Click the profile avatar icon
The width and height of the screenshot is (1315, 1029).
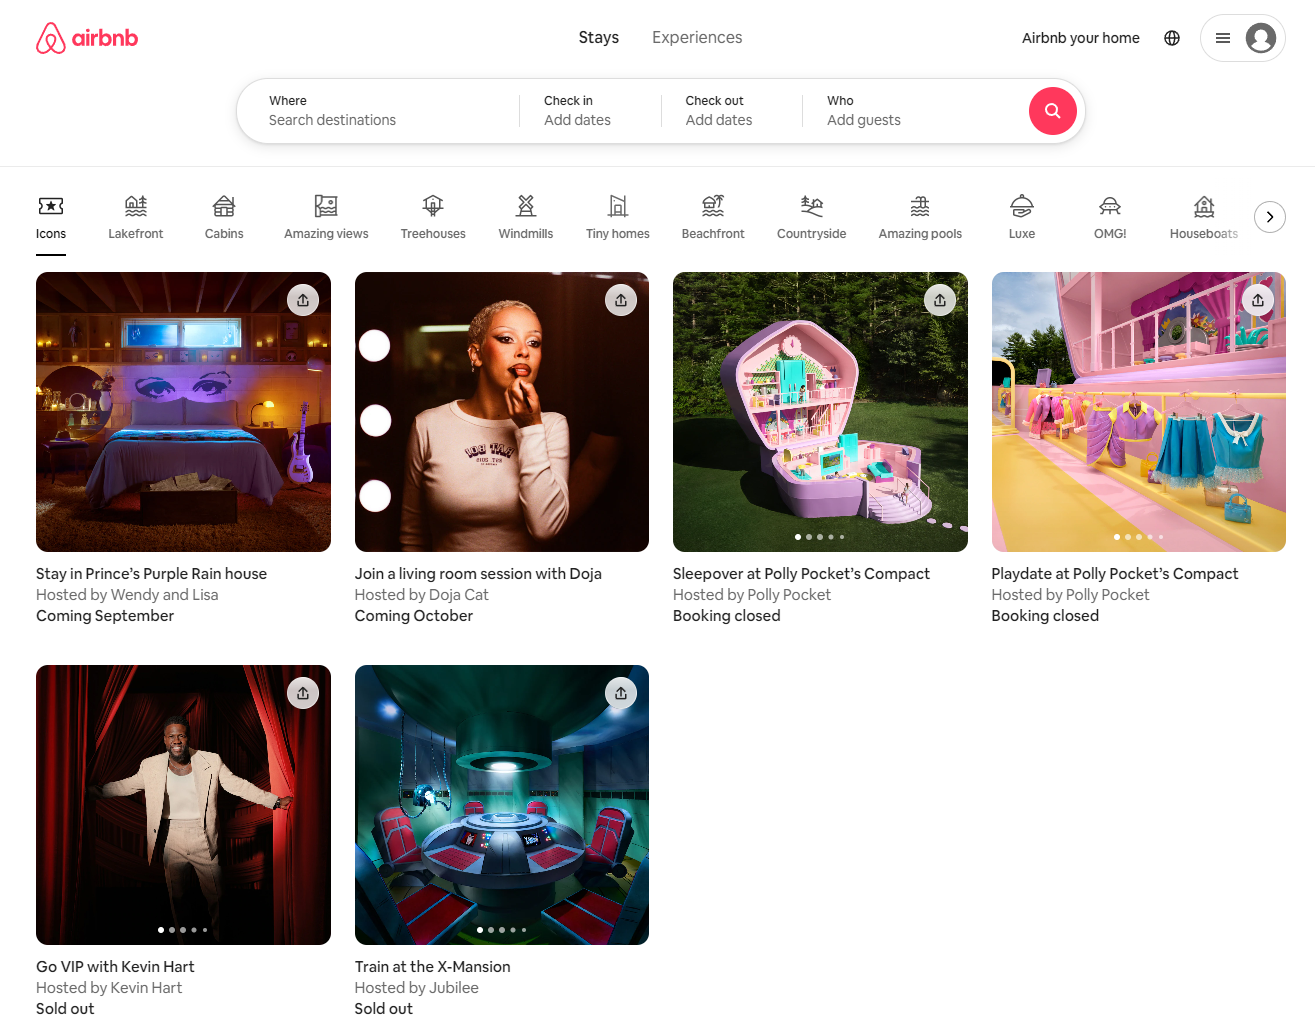pos(1260,38)
